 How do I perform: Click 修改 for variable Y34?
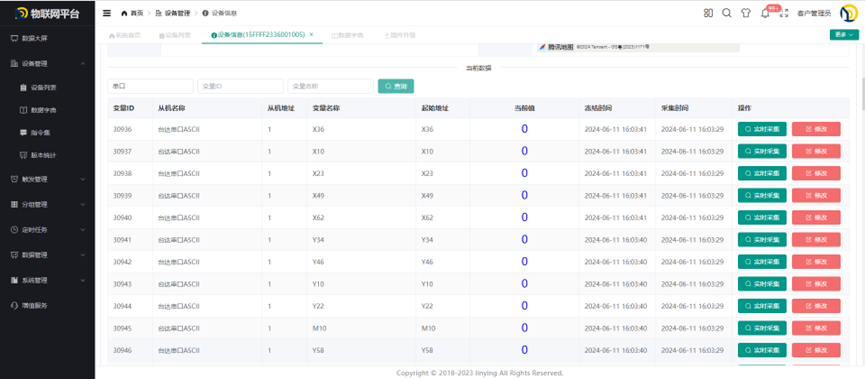click(x=816, y=239)
